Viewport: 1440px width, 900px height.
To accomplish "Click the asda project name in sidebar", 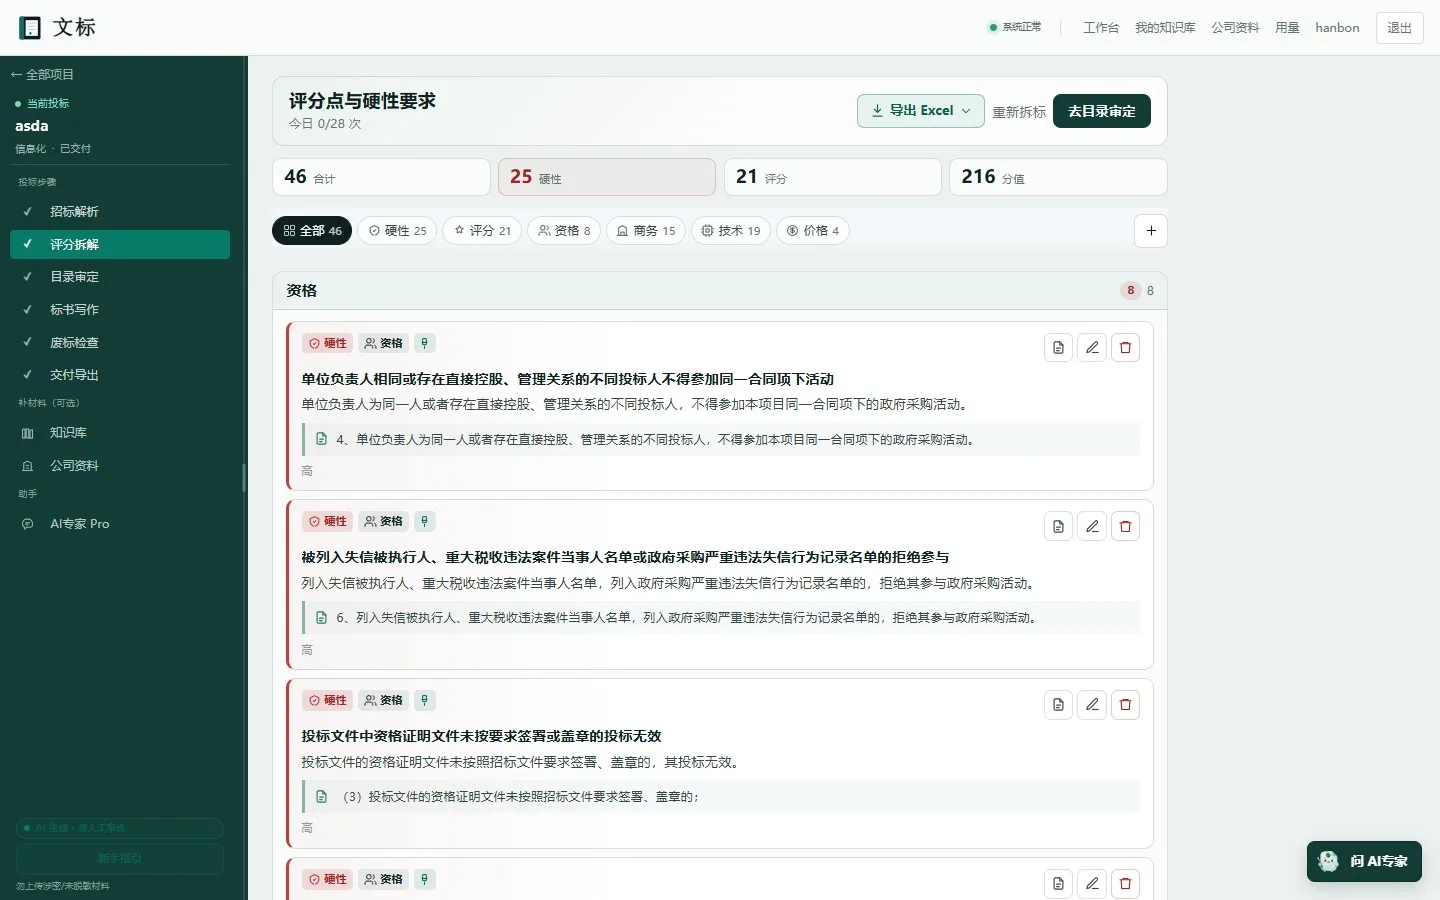I will 32,126.
